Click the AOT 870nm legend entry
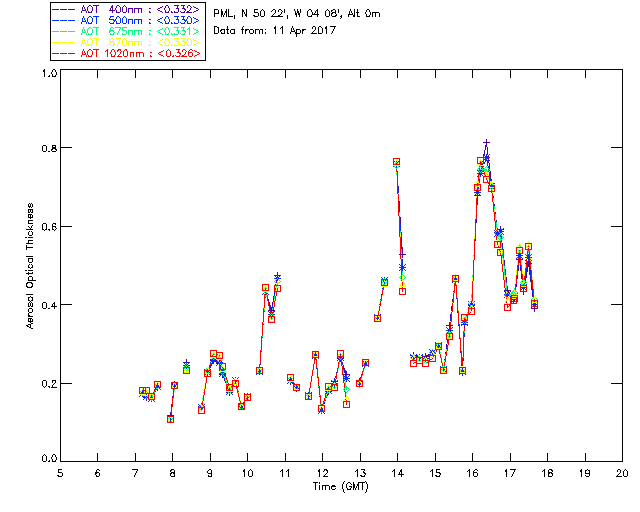This screenshot has width=640, height=512. click(127, 42)
